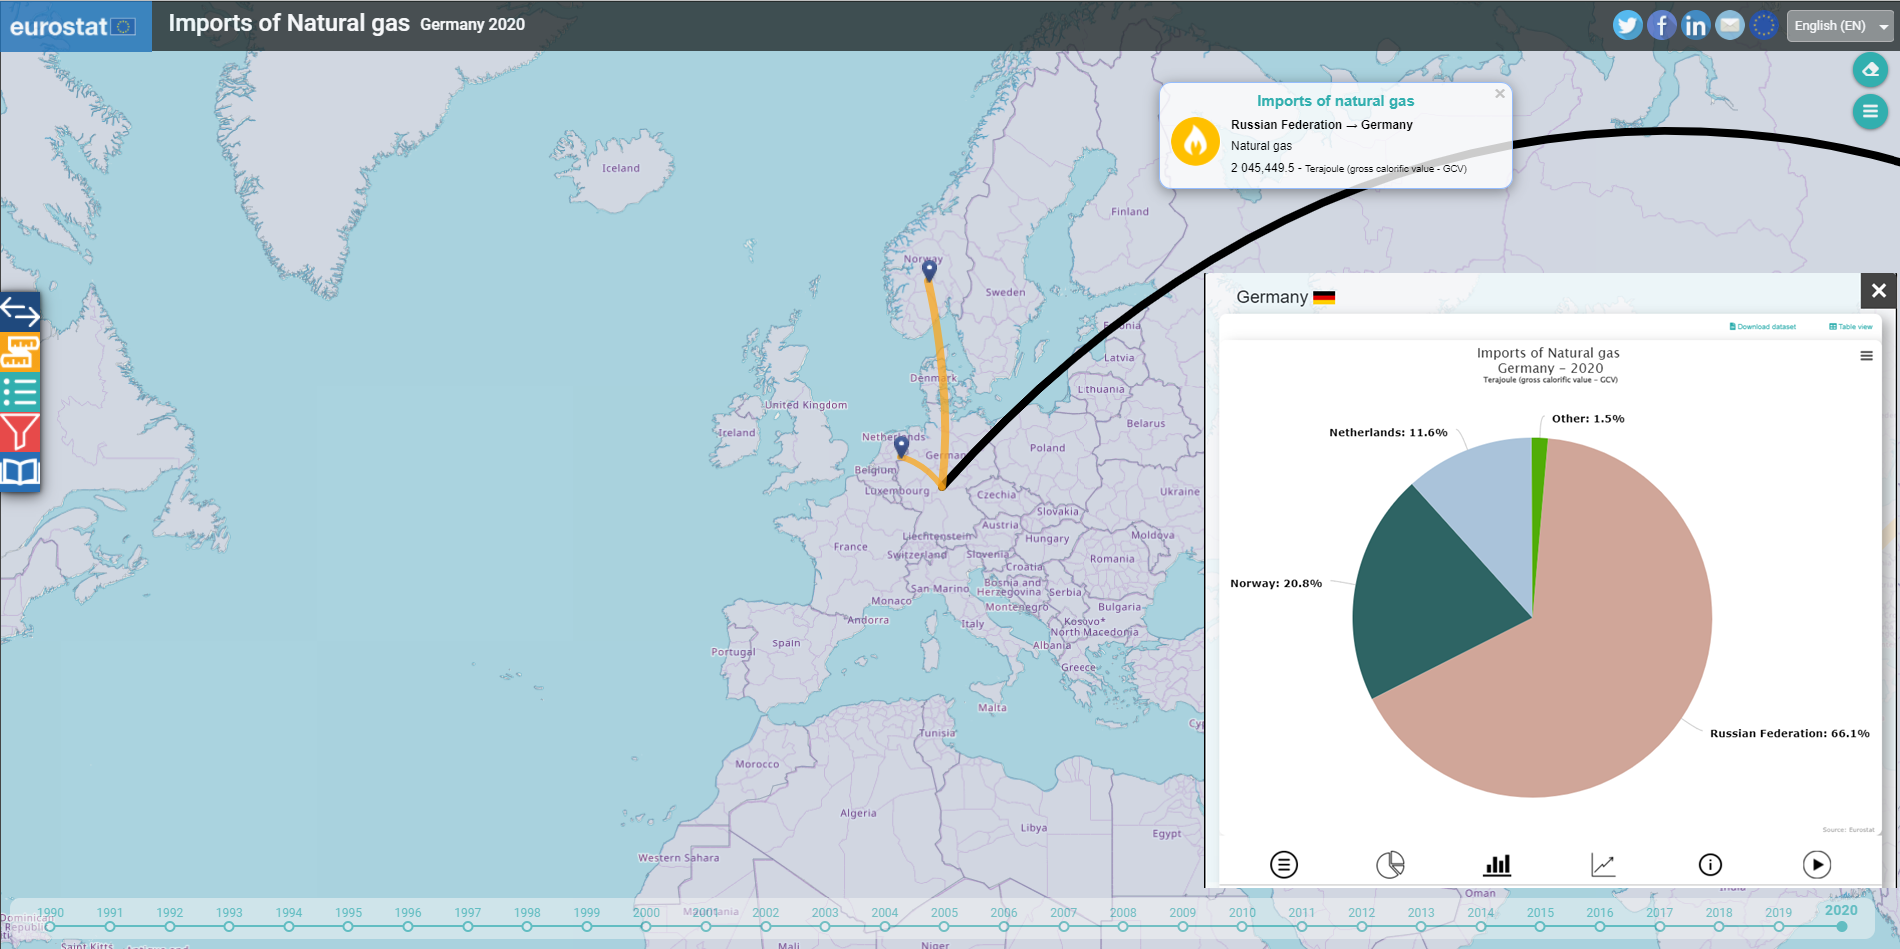Play the timeline animation
Image resolution: width=1900 pixels, height=949 pixels.
pos(1817,864)
